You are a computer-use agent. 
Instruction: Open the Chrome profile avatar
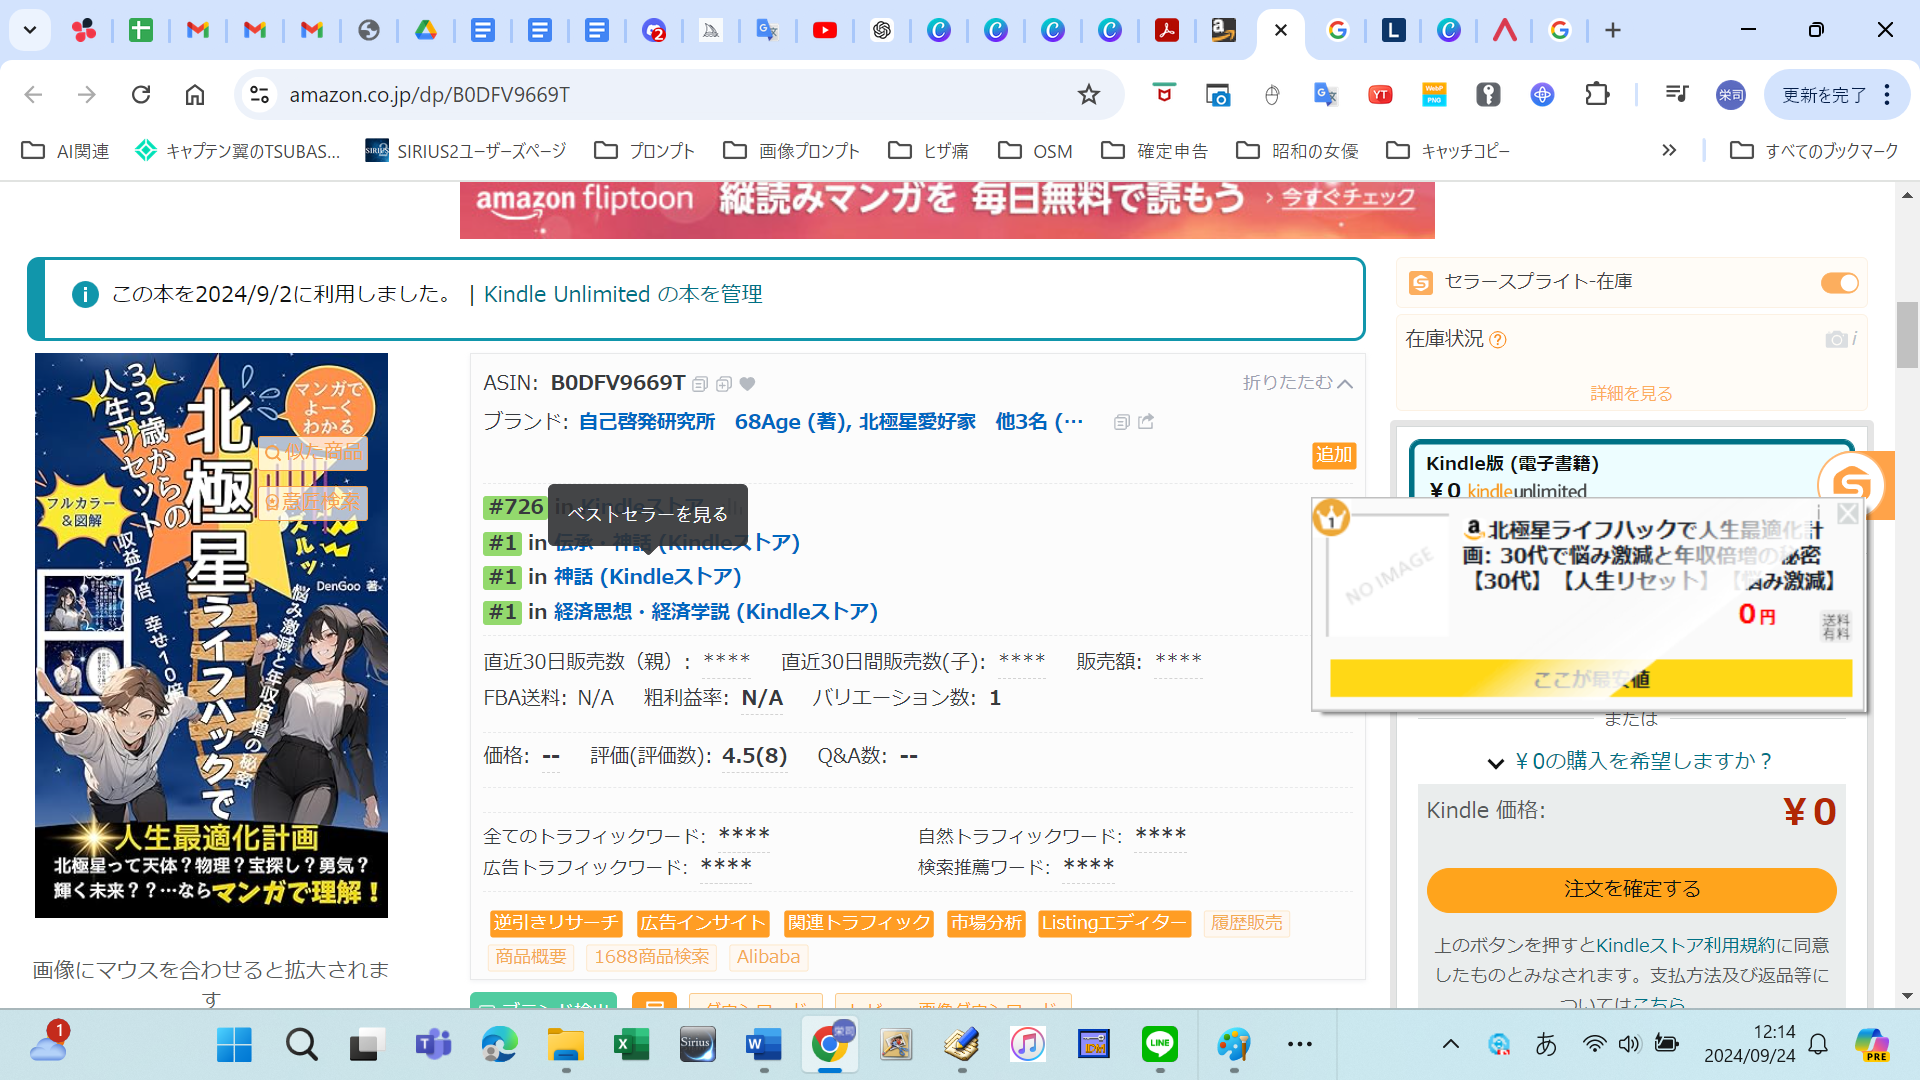1731,95
